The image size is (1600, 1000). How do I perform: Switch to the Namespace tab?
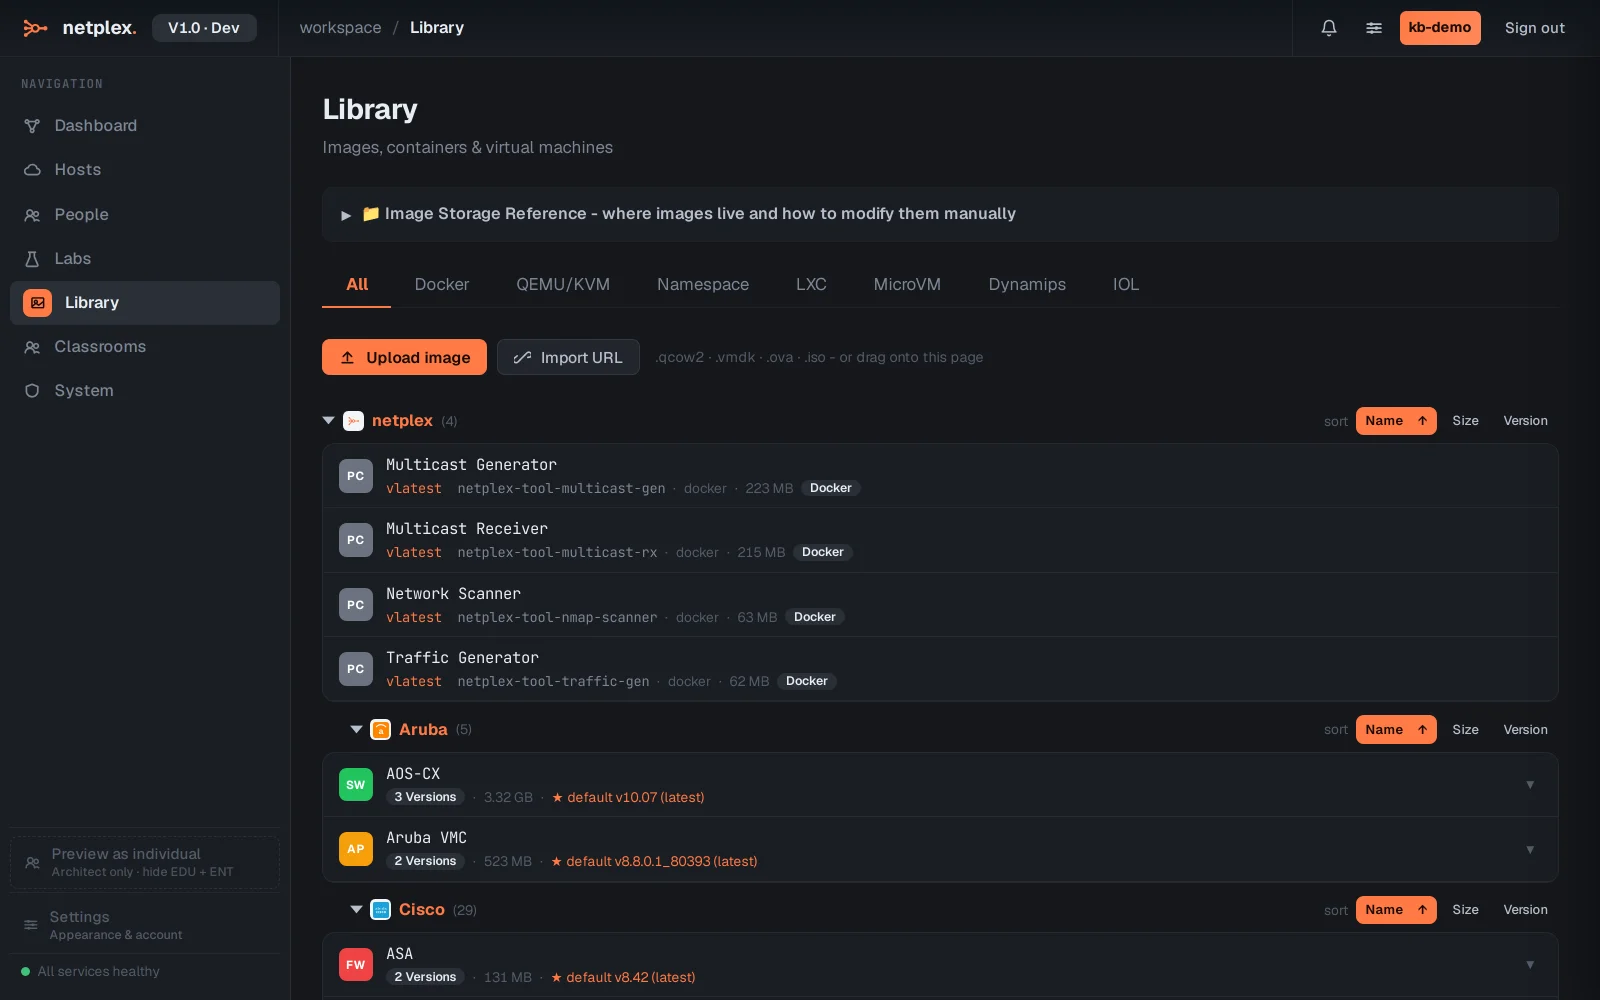click(x=703, y=285)
